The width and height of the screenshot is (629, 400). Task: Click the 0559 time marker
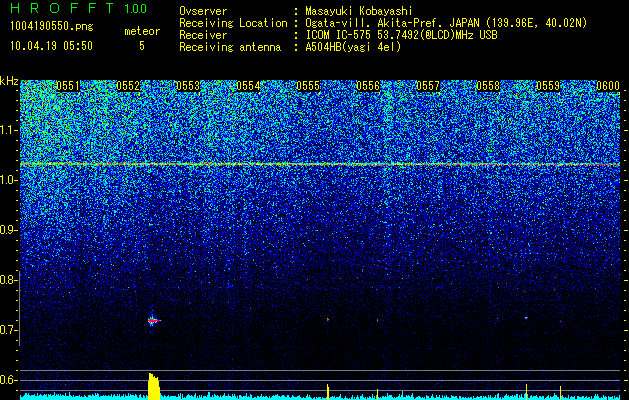[548, 86]
